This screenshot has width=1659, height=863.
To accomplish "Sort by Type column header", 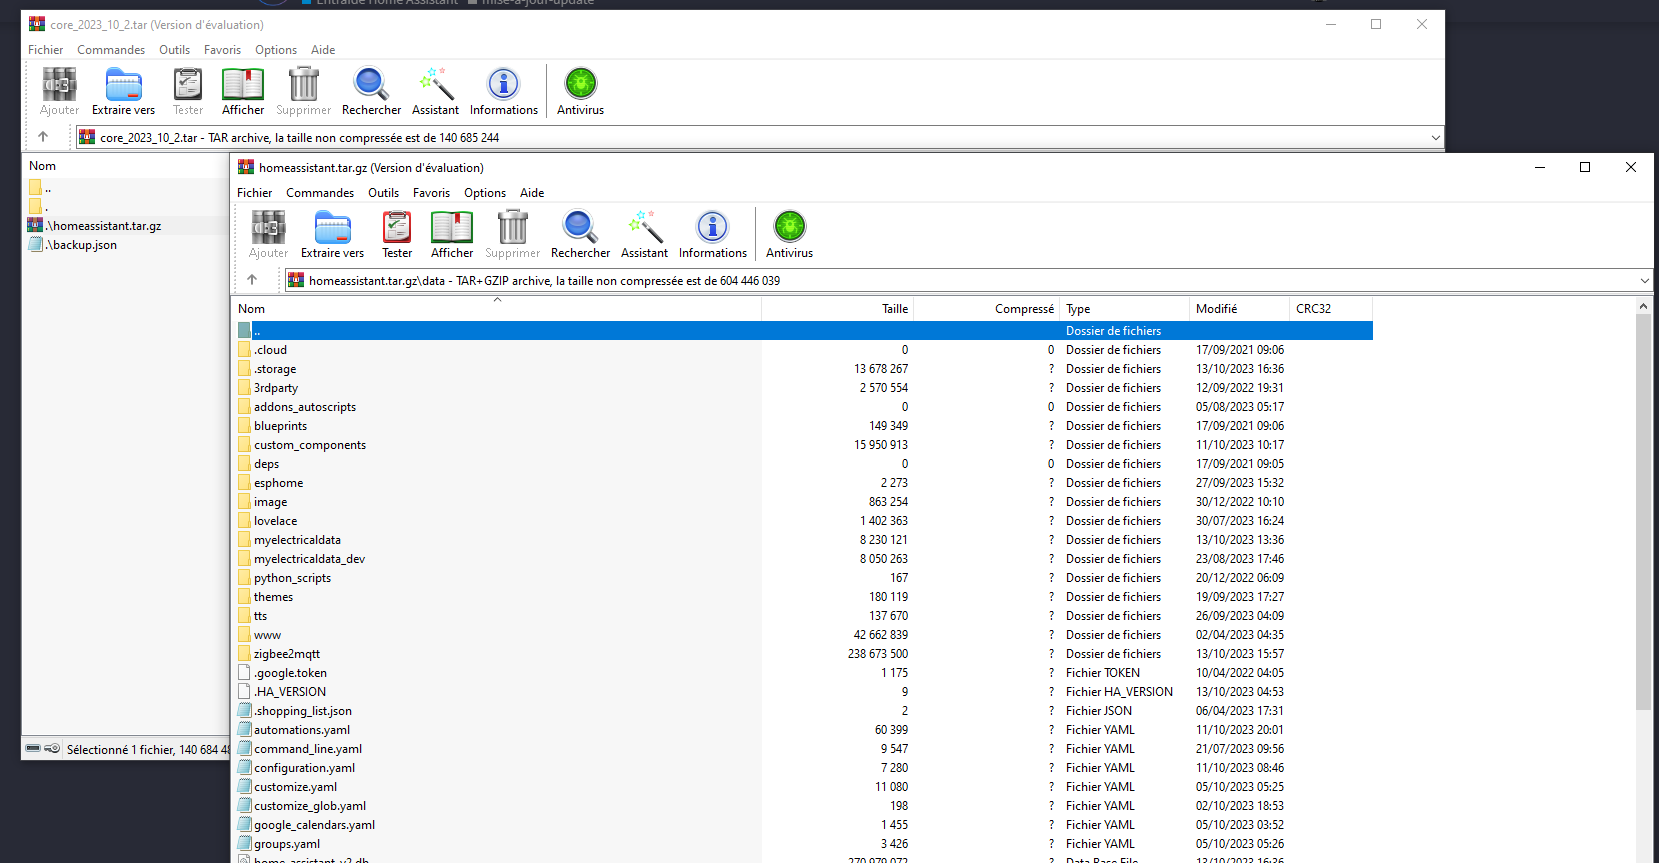I will point(1125,309).
